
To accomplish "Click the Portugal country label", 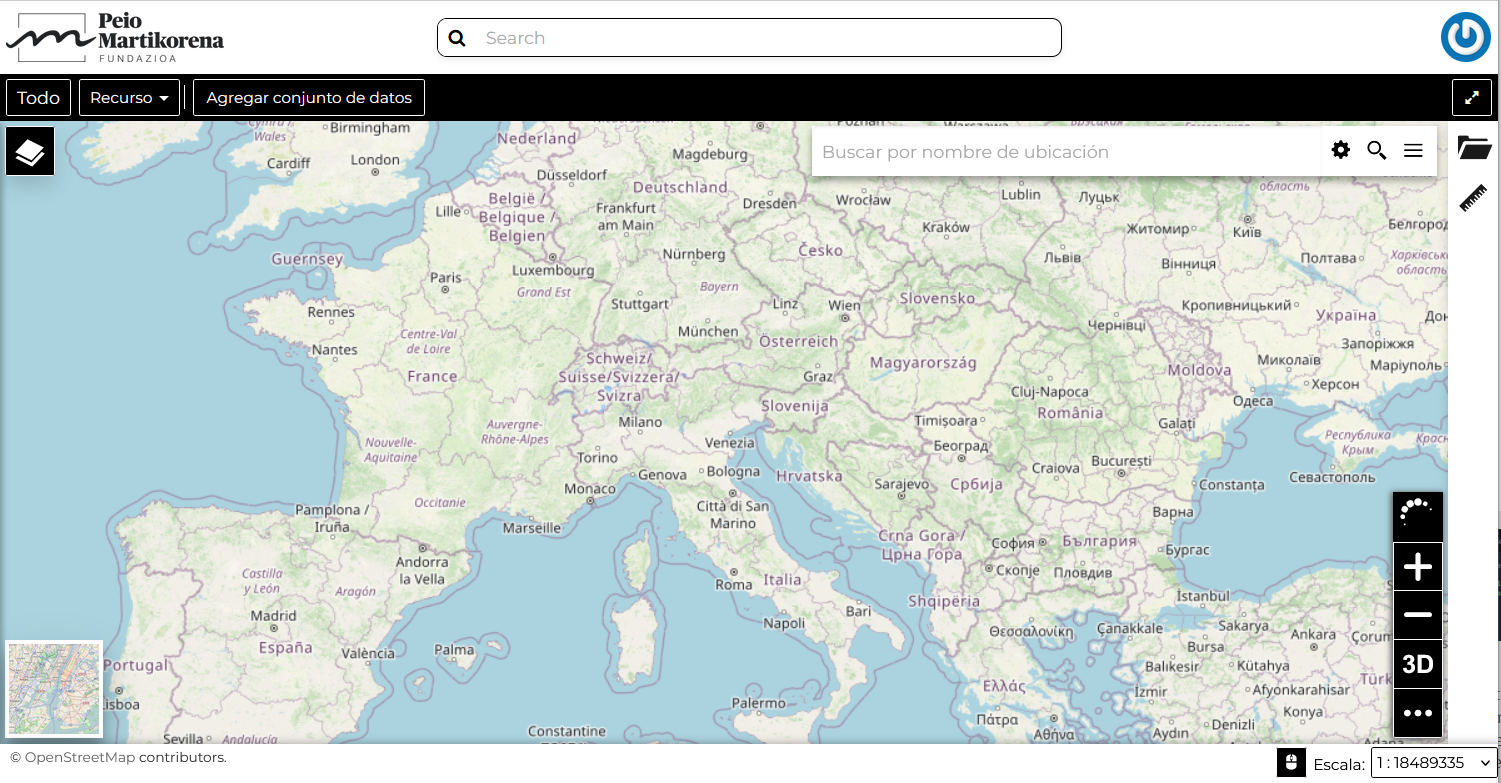I will pos(137,665).
